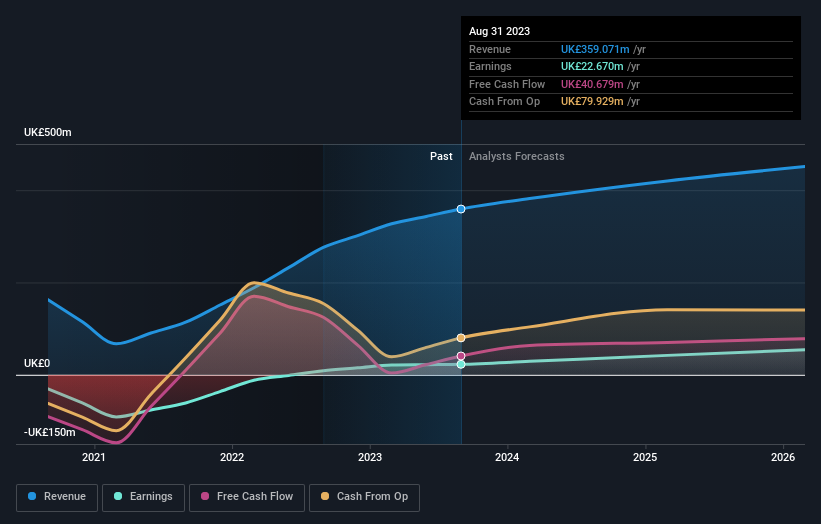The height and width of the screenshot is (524, 821).
Task: Click the Past section label
Action: (x=441, y=156)
